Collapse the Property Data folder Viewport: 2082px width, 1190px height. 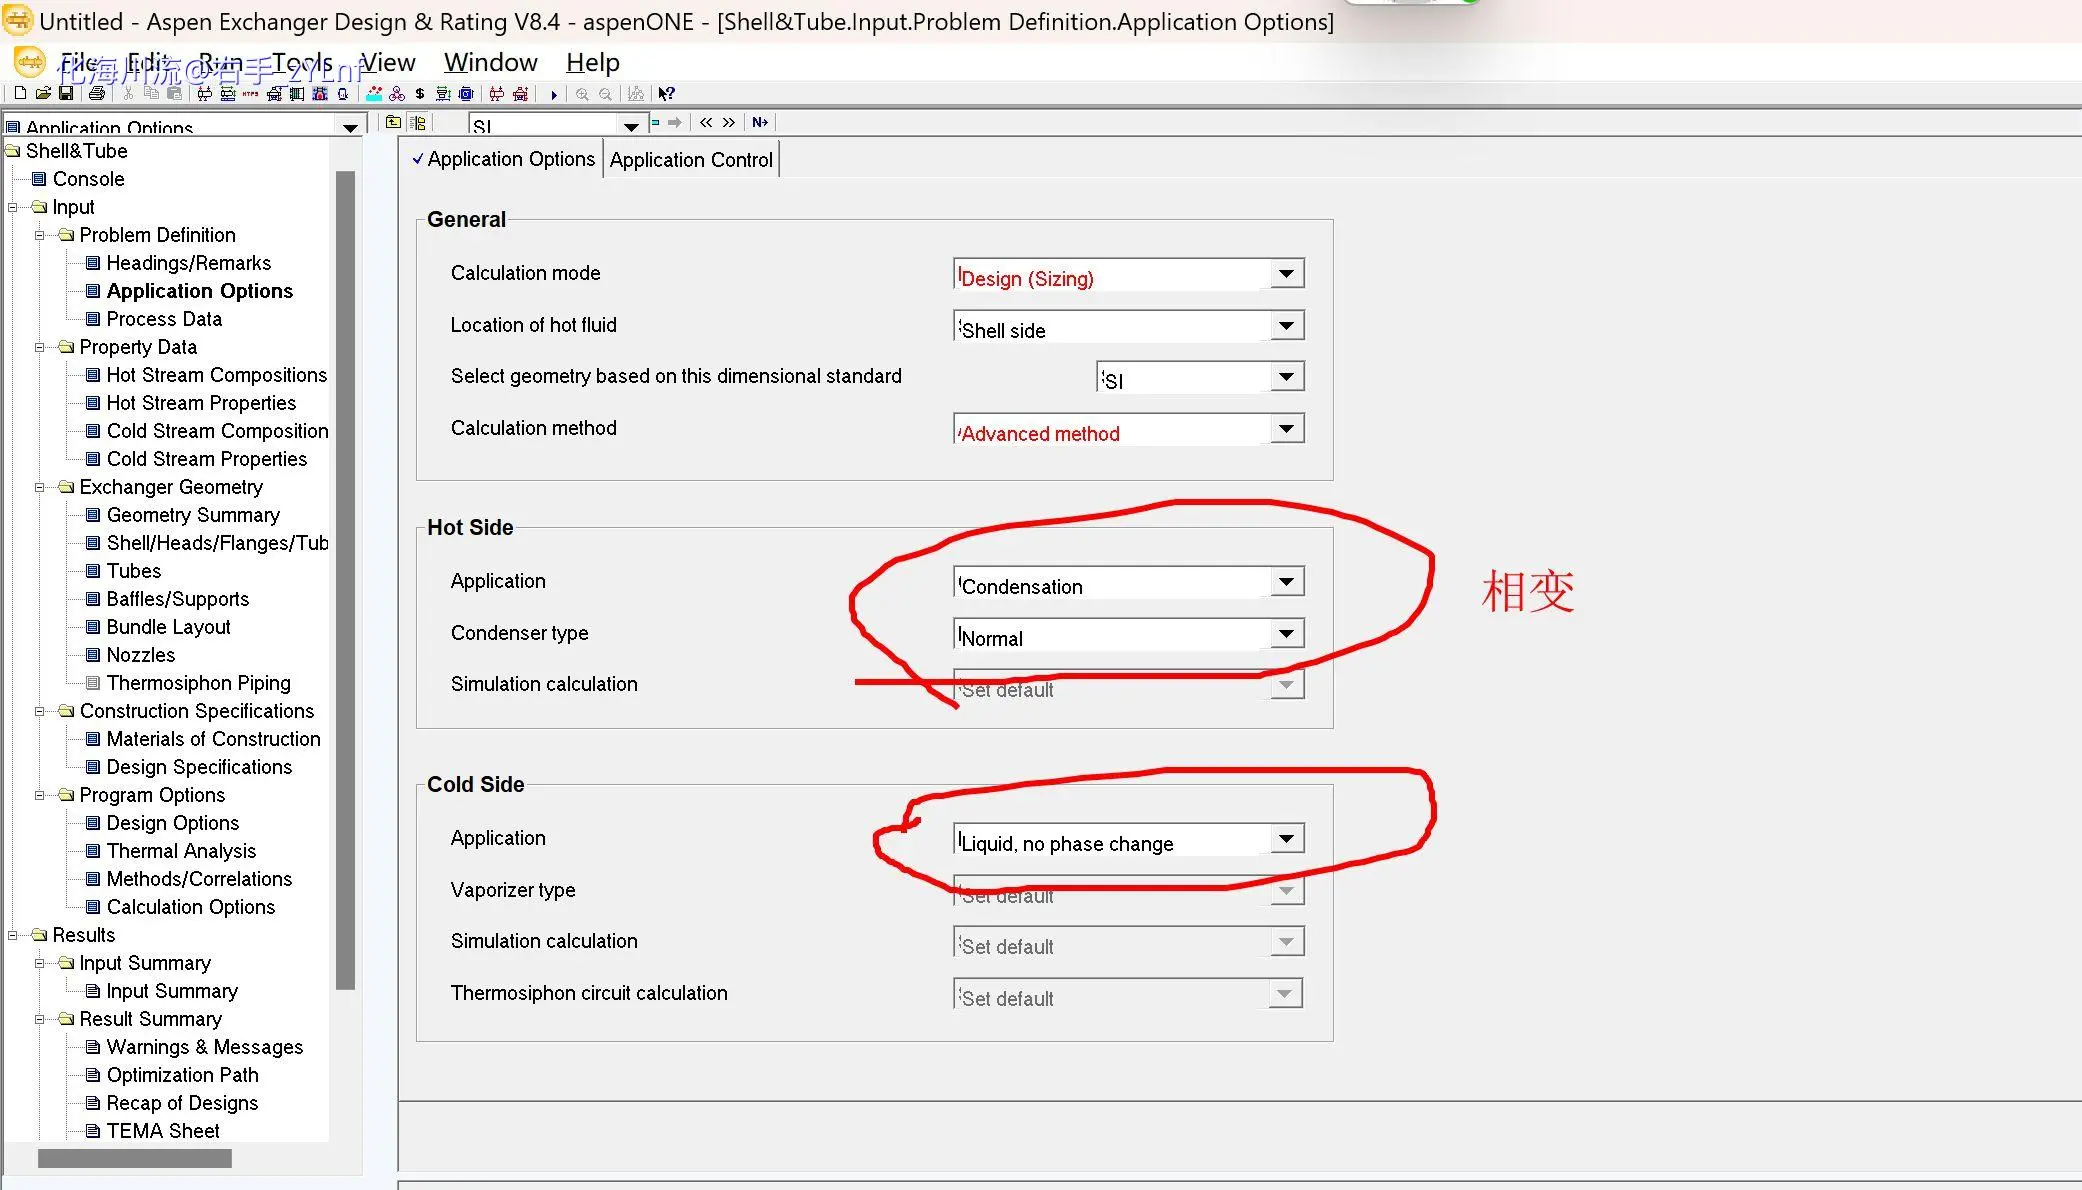pyautogui.click(x=40, y=347)
